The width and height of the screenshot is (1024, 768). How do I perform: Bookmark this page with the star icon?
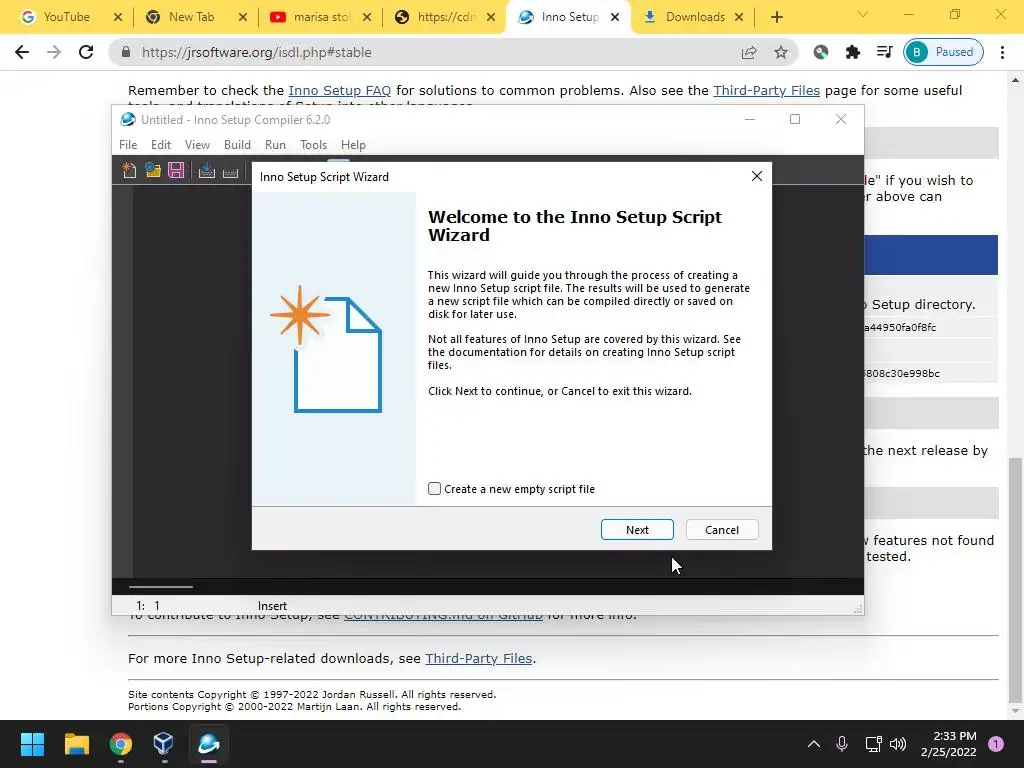coord(780,52)
